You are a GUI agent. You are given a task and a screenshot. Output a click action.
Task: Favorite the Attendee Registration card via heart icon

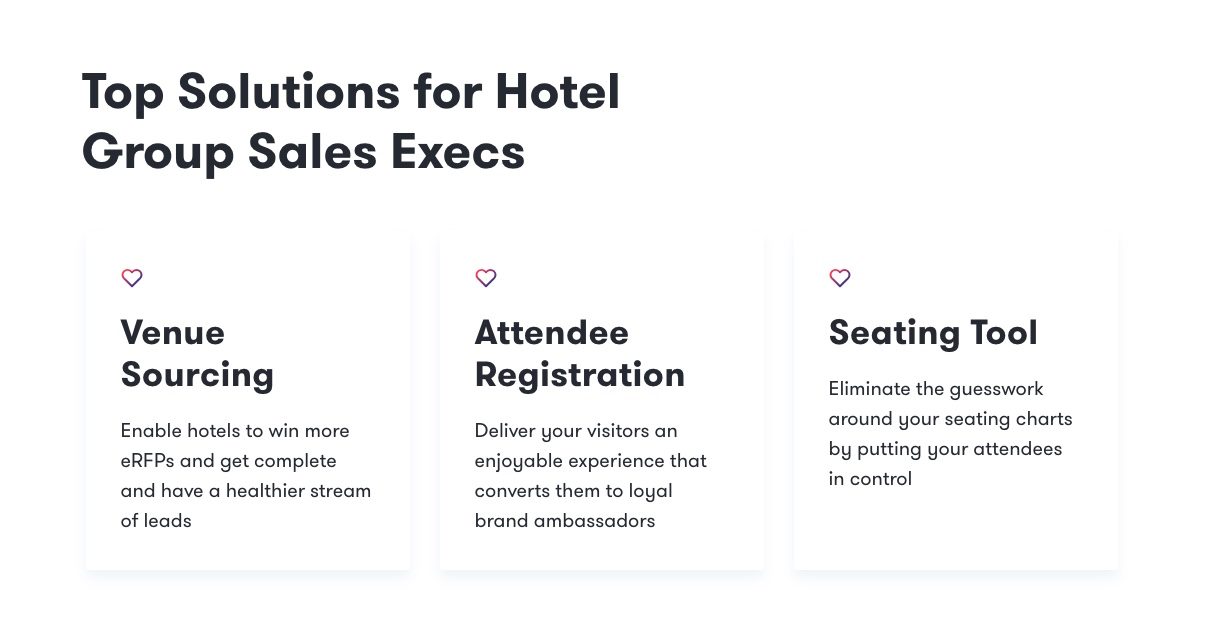pyautogui.click(x=486, y=278)
